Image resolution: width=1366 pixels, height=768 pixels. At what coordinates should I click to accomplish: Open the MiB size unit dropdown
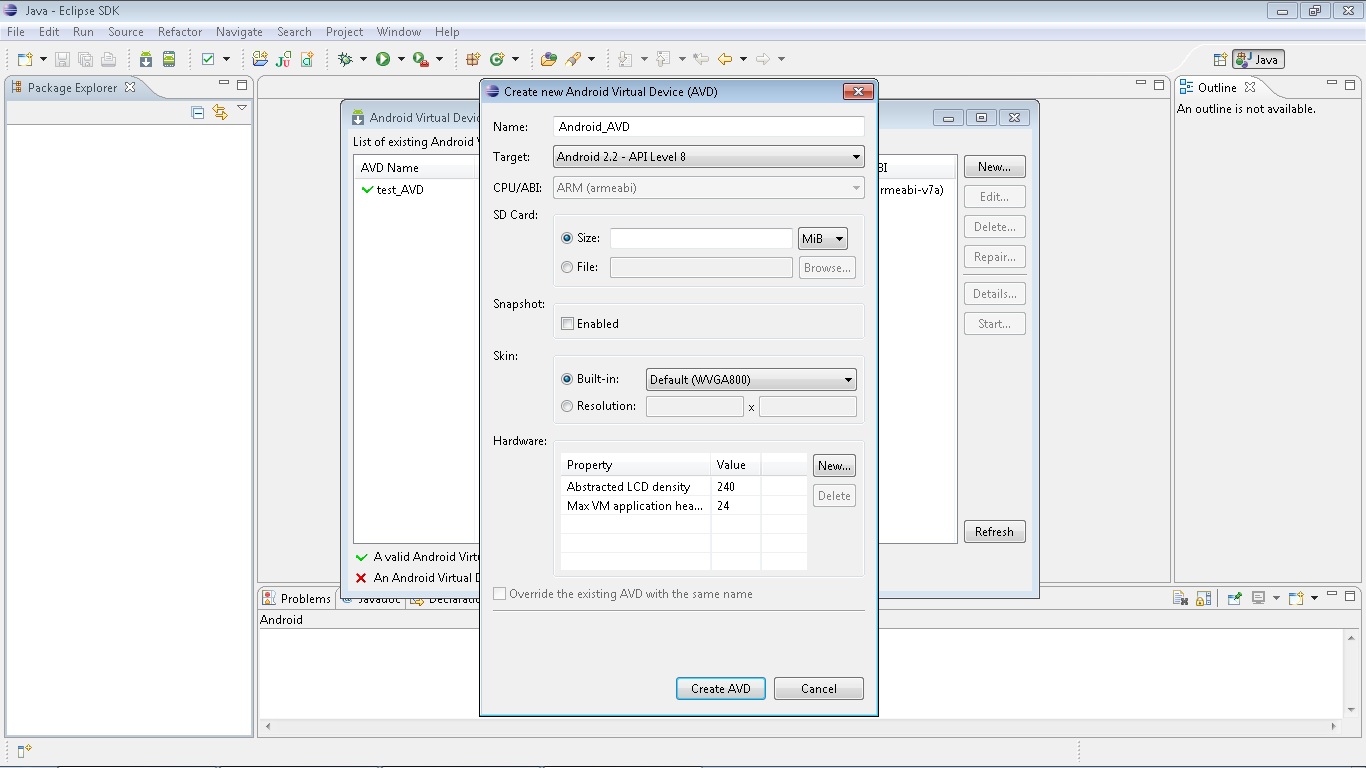[x=823, y=238]
